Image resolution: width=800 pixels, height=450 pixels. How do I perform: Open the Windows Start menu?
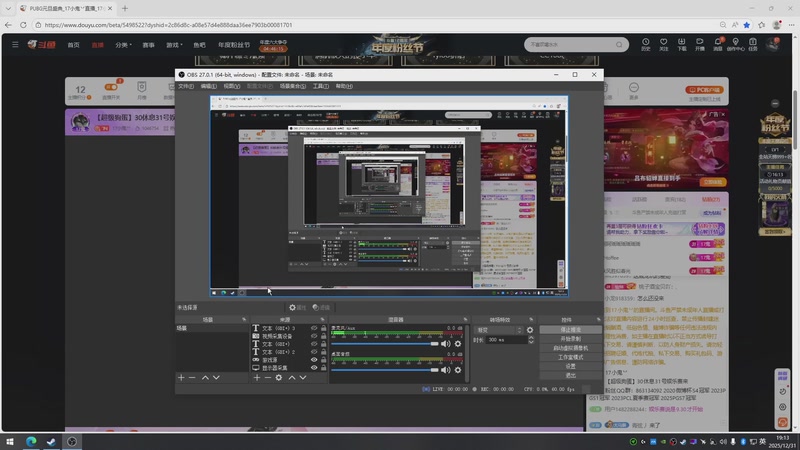tap(10, 441)
